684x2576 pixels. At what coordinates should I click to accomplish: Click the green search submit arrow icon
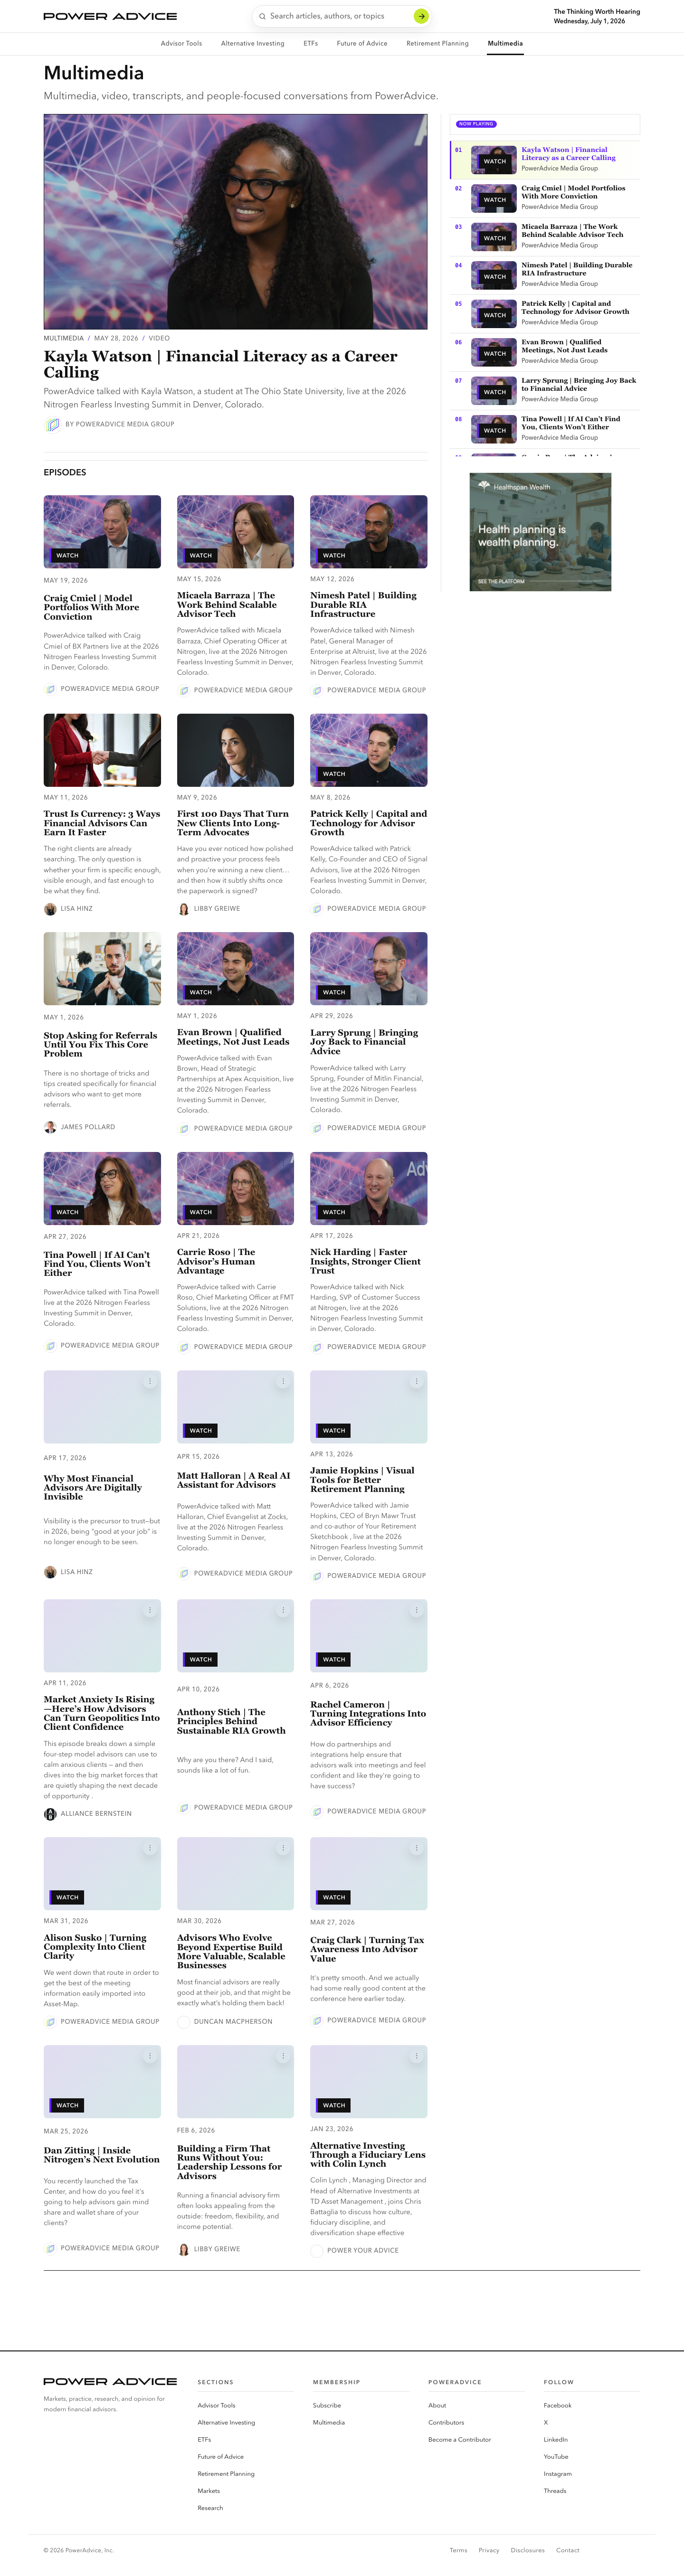(x=421, y=16)
